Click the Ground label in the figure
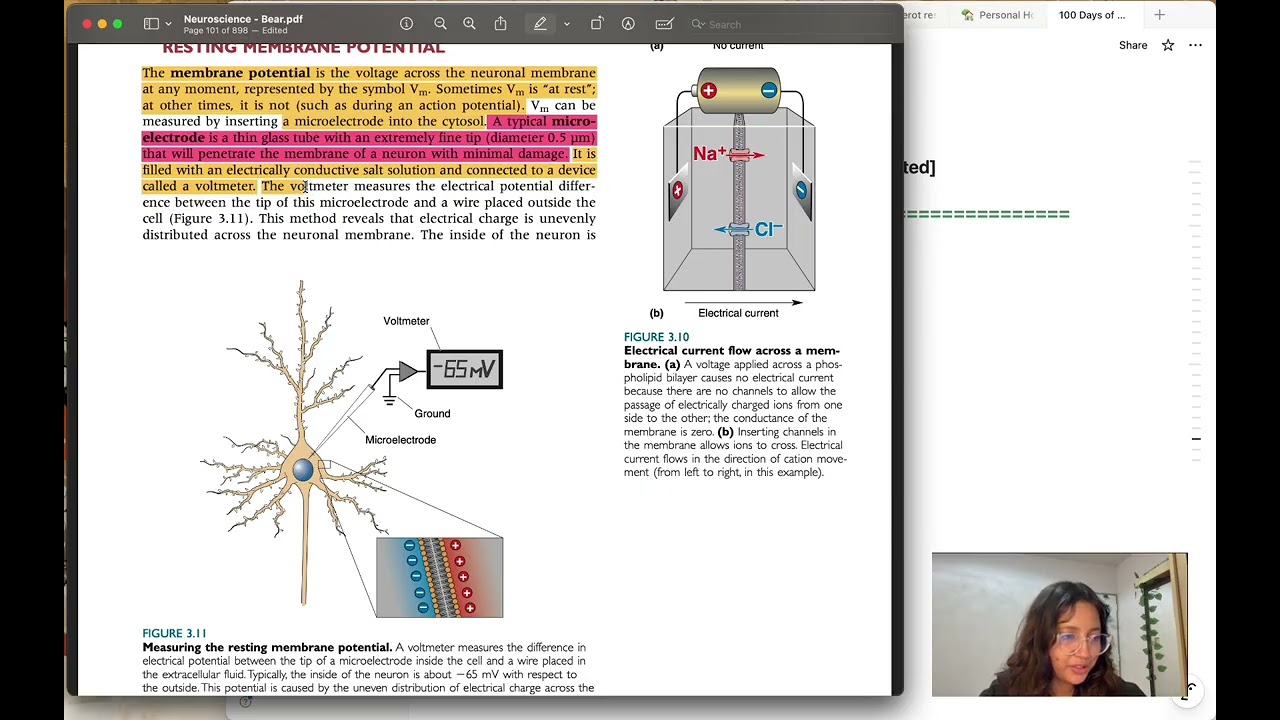The height and width of the screenshot is (720, 1280). pyautogui.click(x=432, y=413)
